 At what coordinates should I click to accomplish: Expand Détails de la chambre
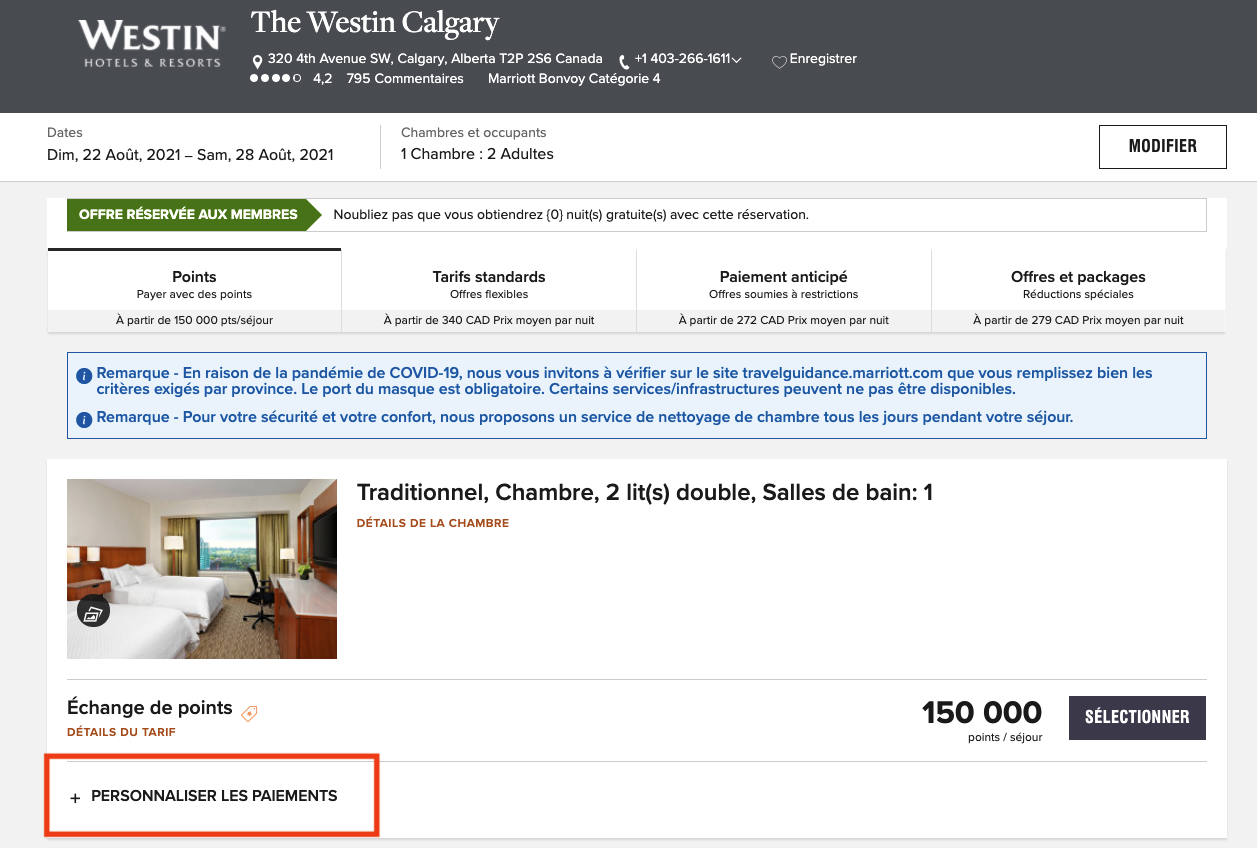(432, 522)
